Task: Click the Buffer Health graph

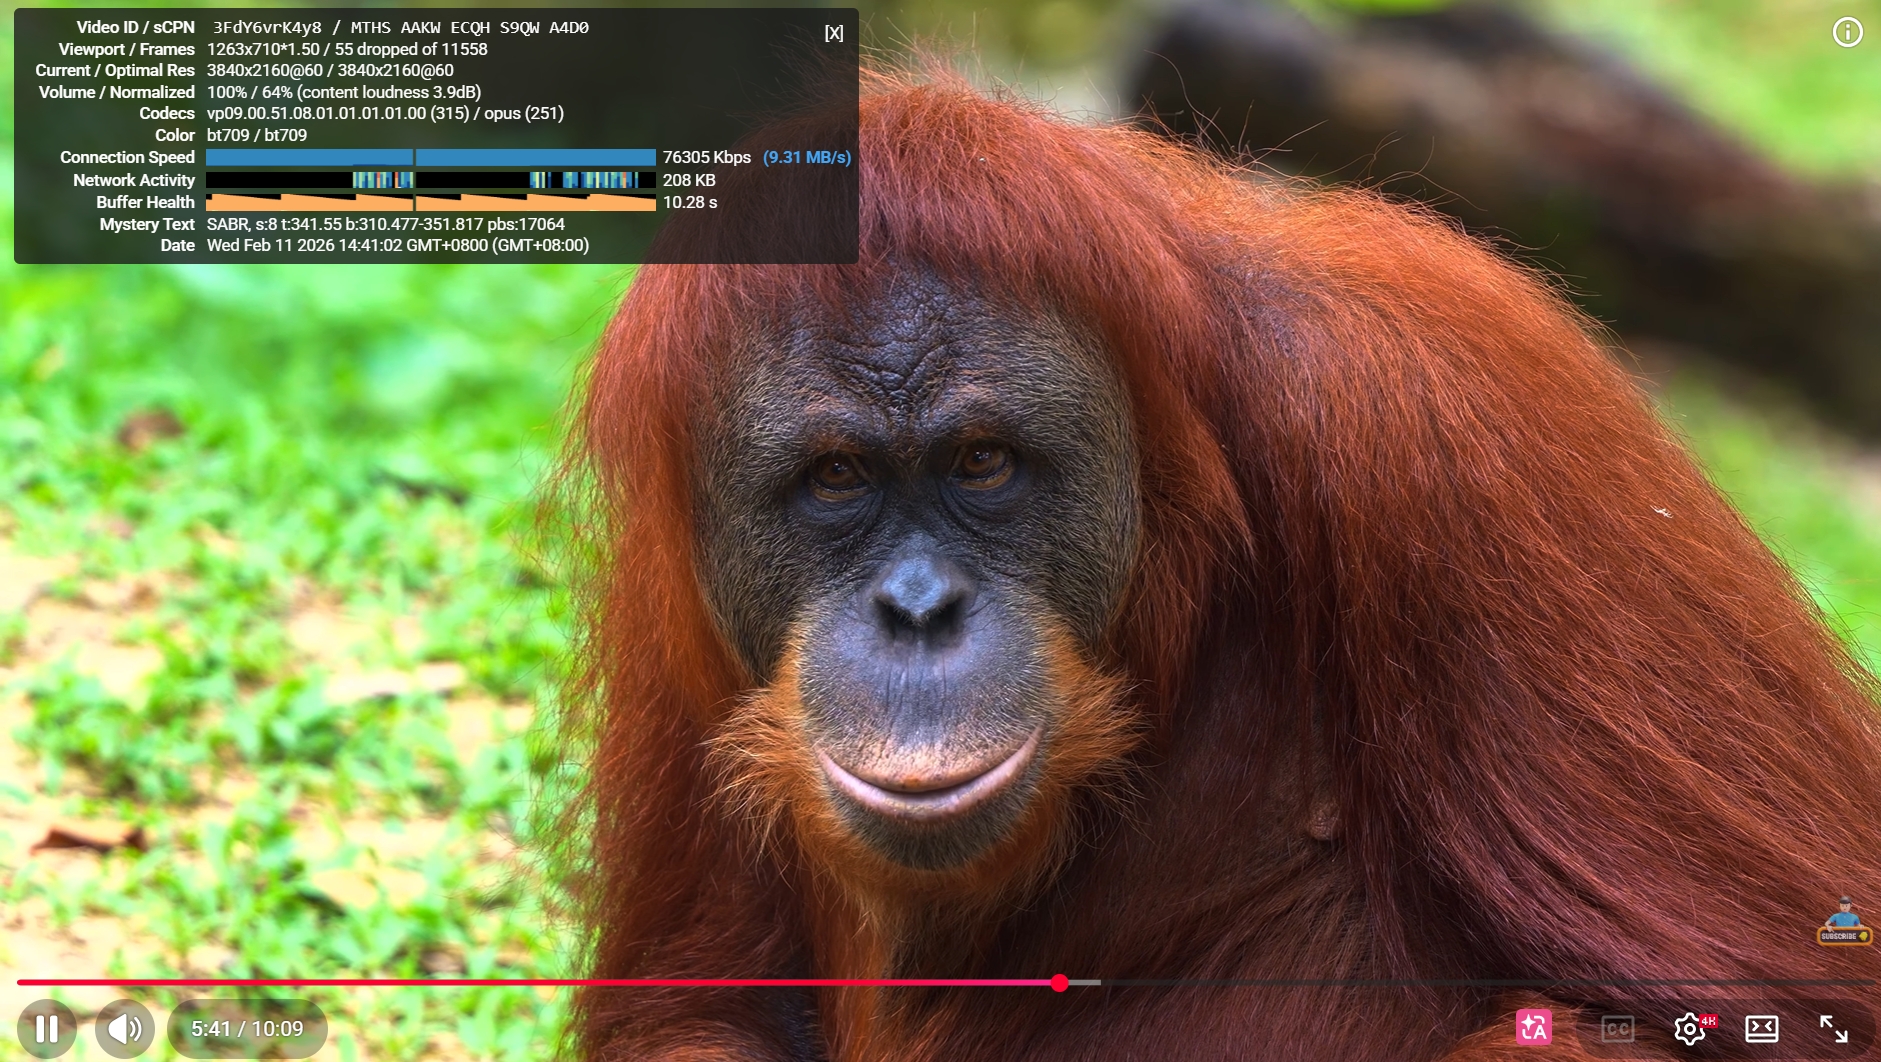Action: click(x=431, y=202)
